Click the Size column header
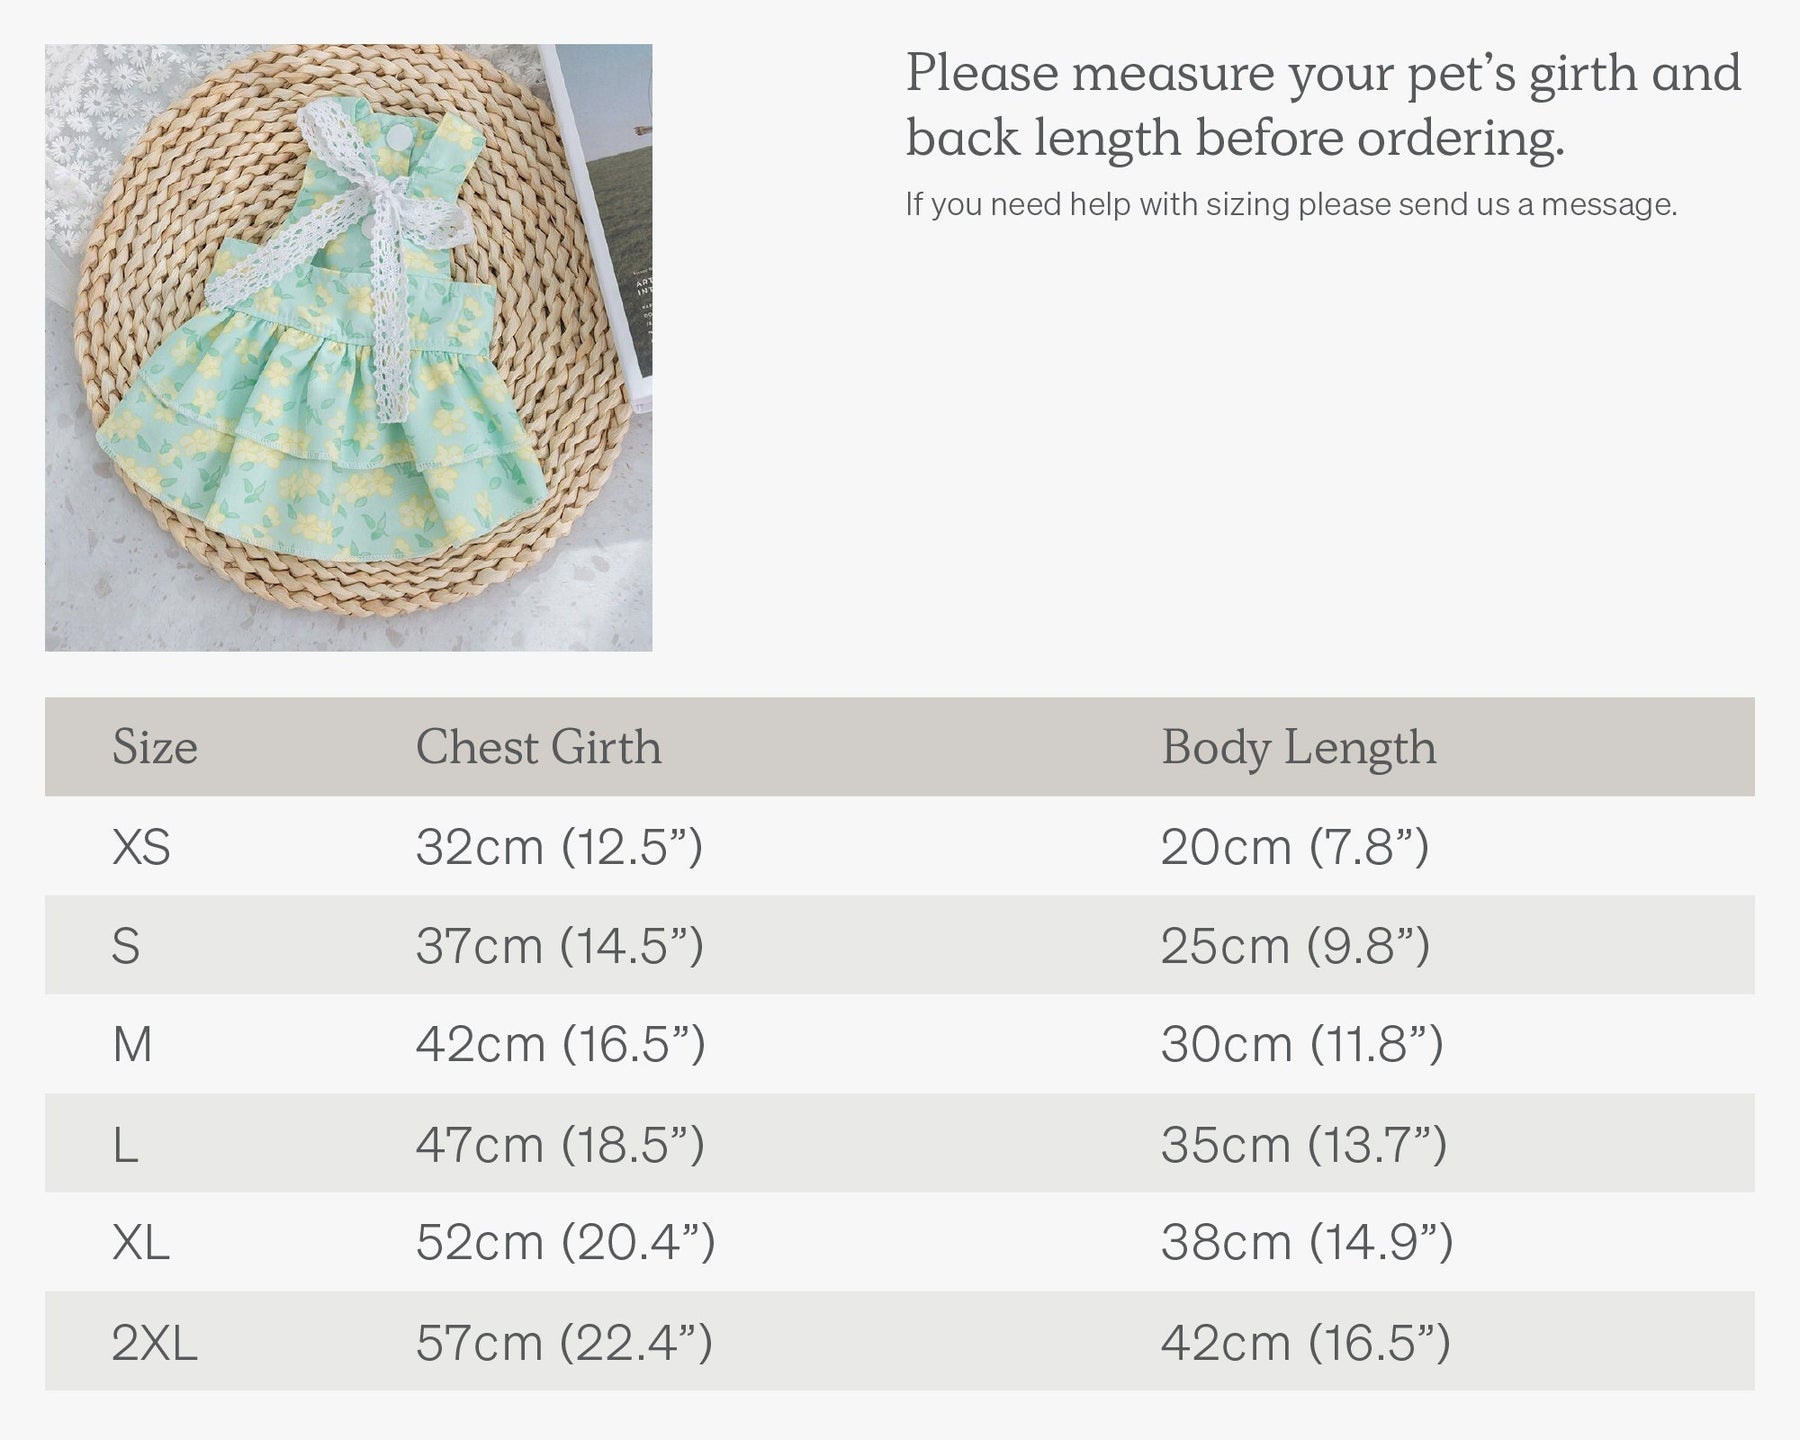The width and height of the screenshot is (1800, 1440). [155, 747]
